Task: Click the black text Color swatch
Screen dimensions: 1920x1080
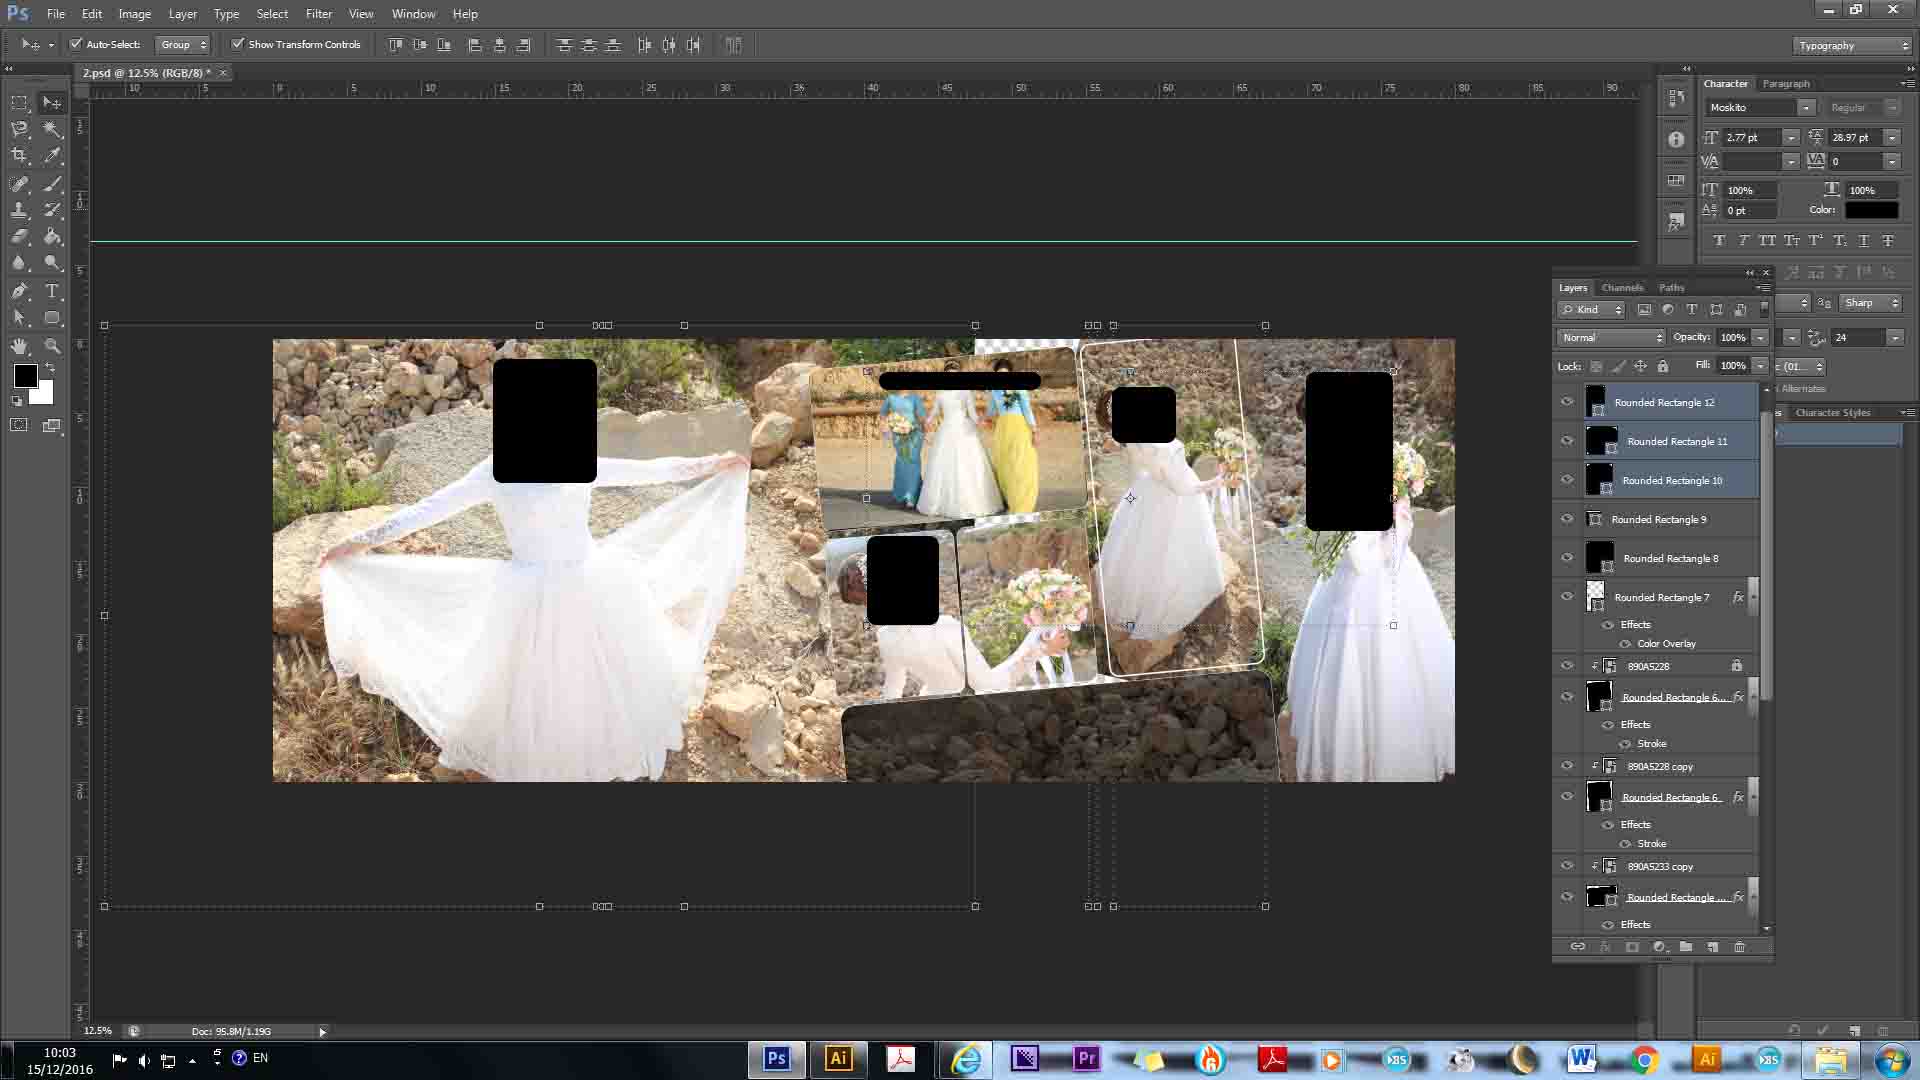Action: pyautogui.click(x=1871, y=211)
